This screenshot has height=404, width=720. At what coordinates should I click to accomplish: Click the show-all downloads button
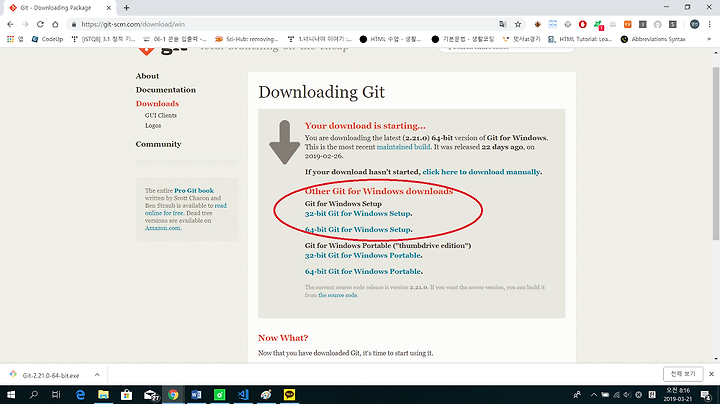tap(683, 374)
